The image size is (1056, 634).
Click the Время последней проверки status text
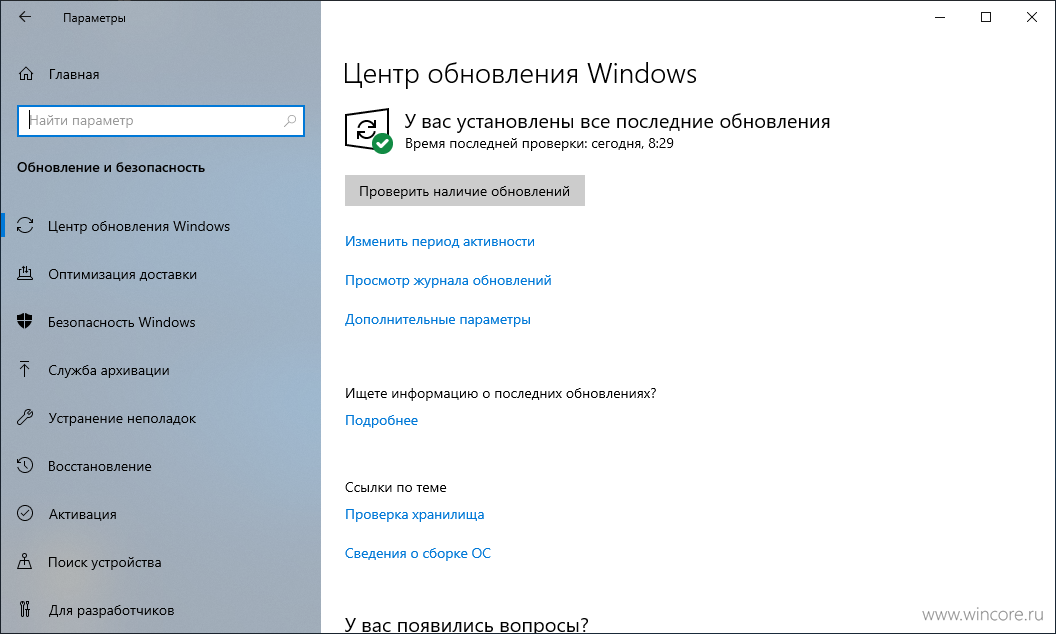(x=539, y=143)
